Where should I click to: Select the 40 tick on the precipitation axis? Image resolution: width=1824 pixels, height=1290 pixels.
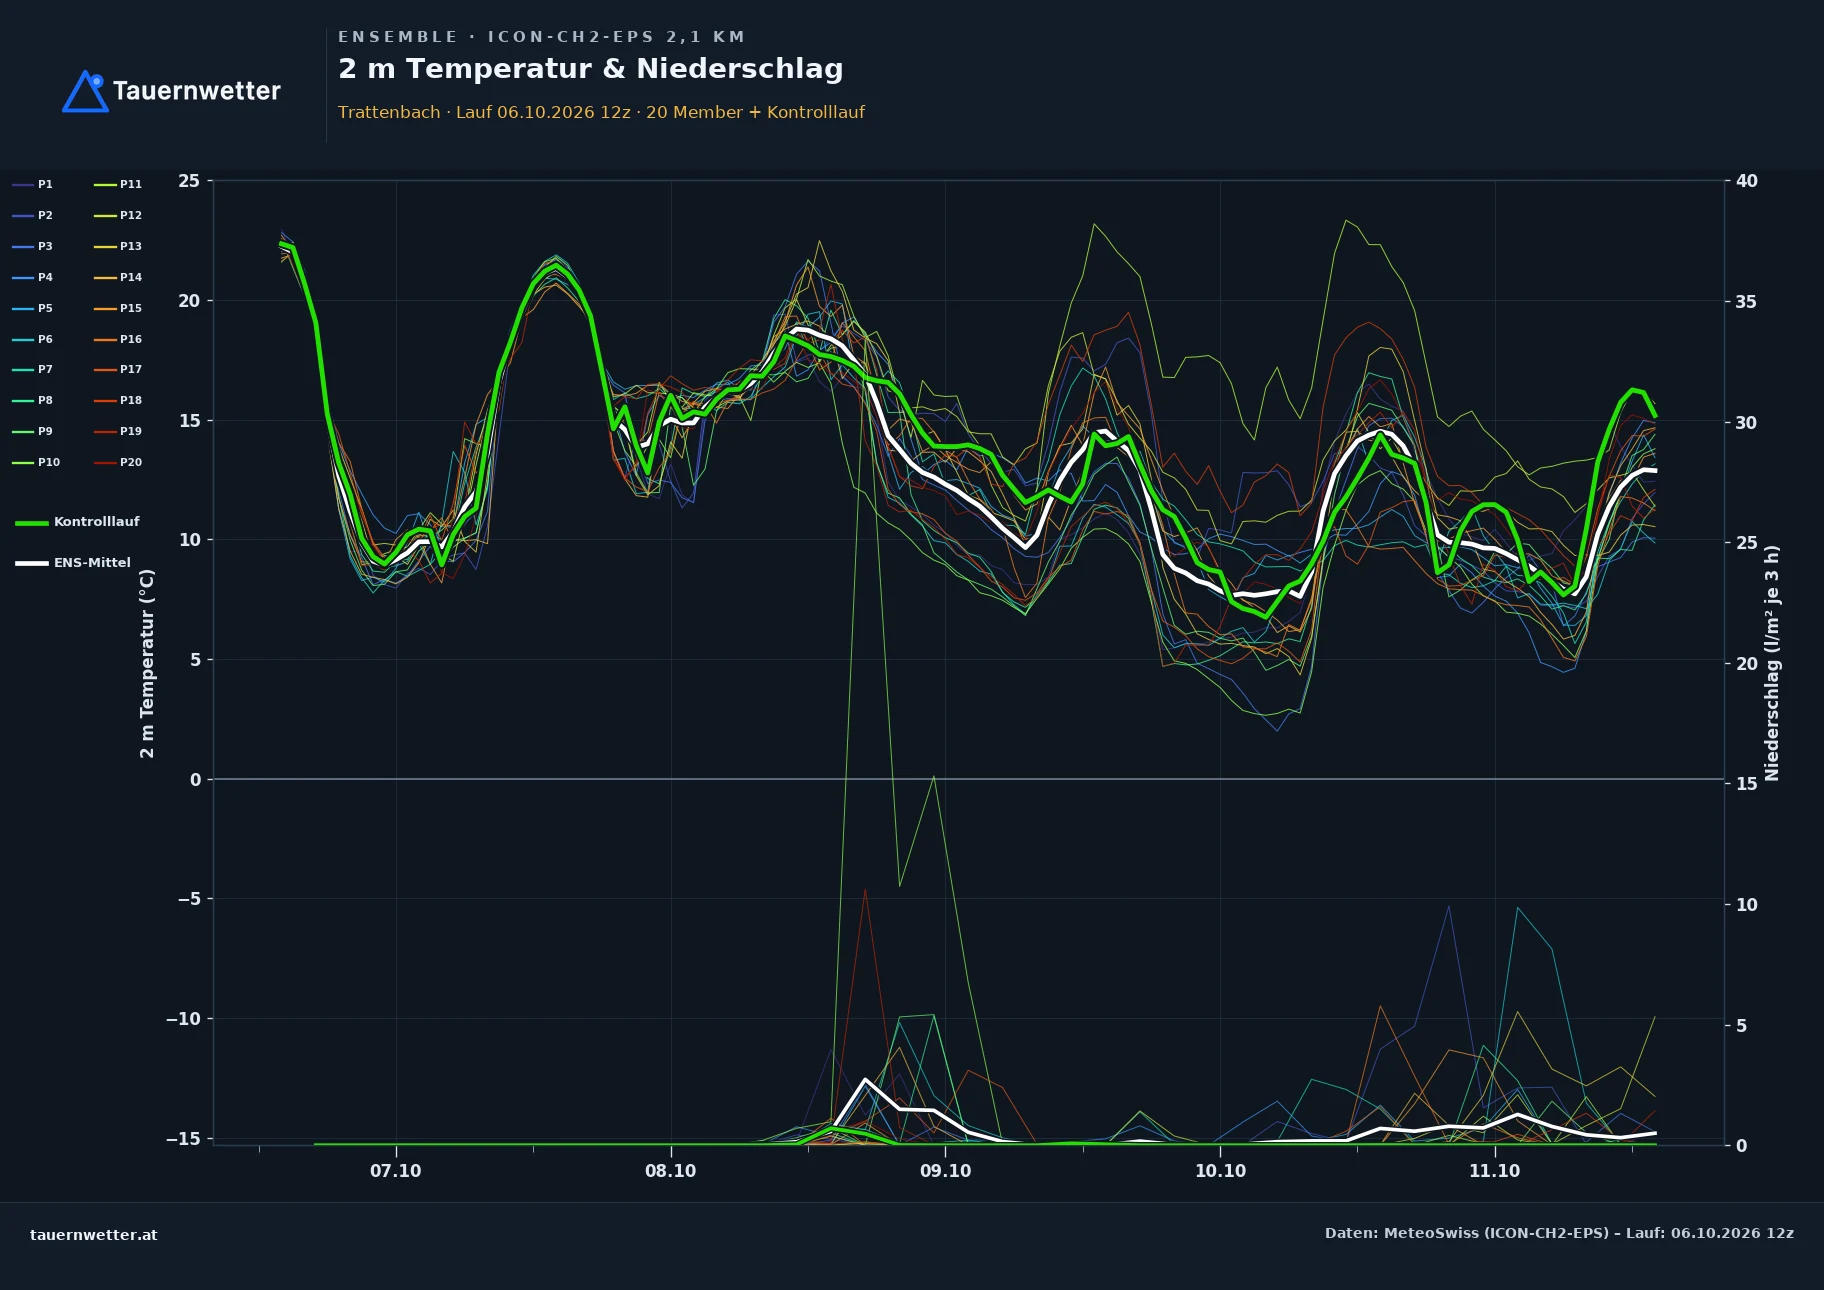[x=1746, y=181]
